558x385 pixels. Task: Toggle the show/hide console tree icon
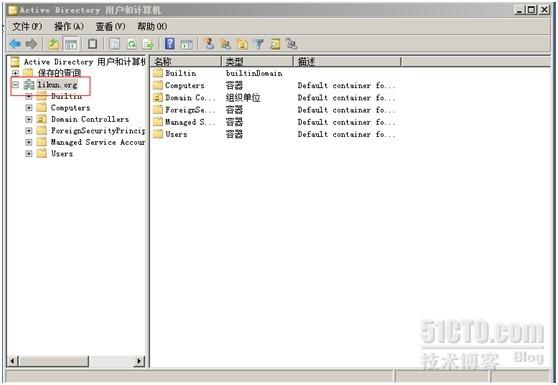pyautogui.click(x=71, y=44)
